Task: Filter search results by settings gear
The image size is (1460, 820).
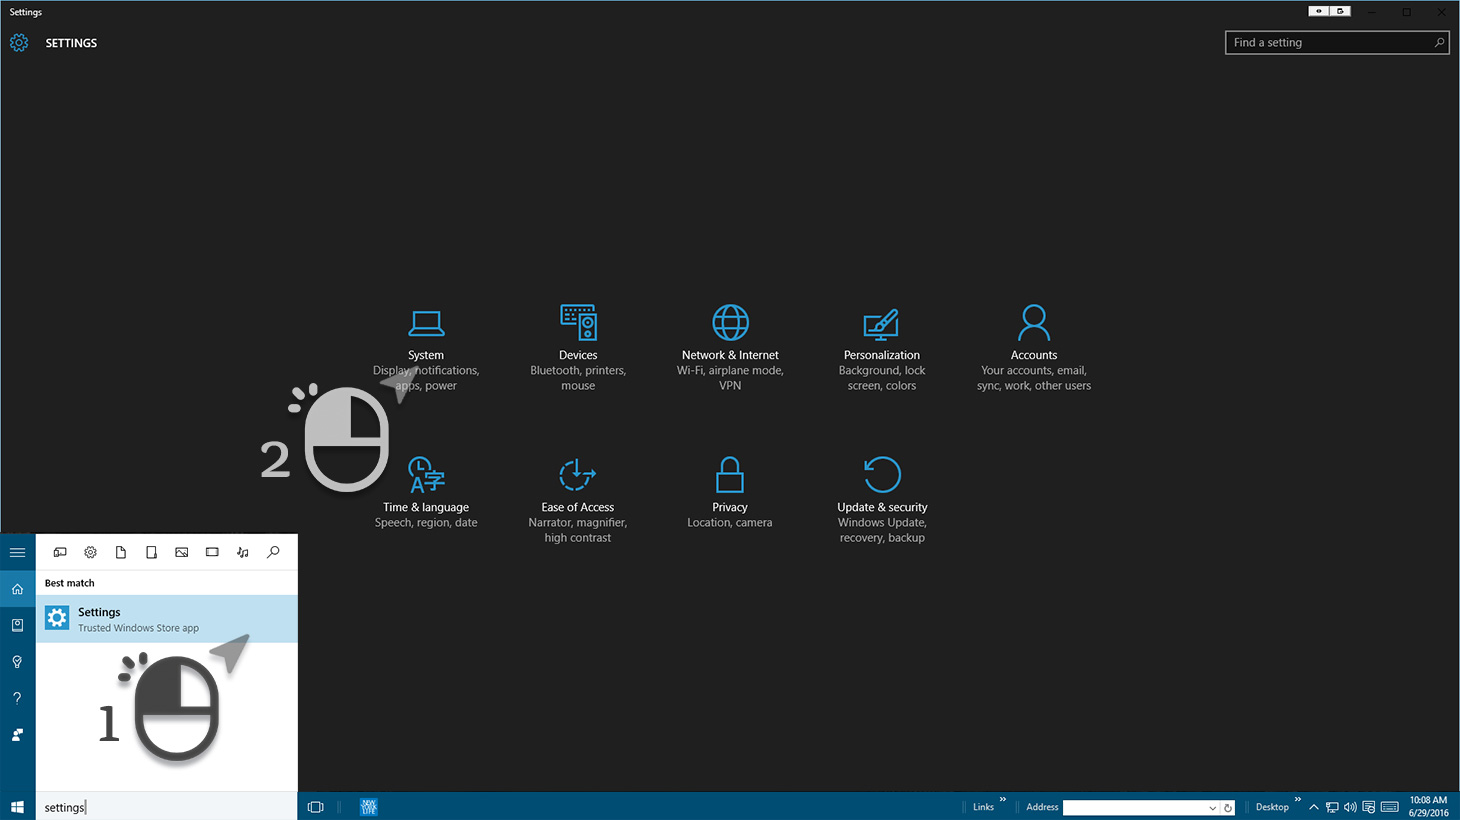Action: pos(91,552)
